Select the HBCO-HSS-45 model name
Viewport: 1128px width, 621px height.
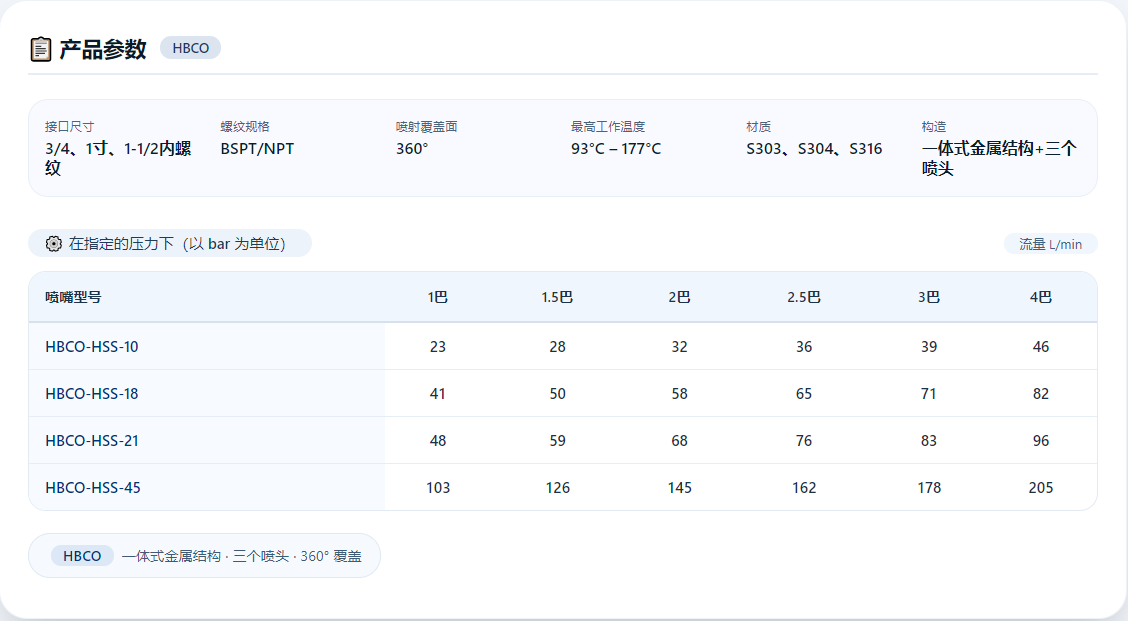point(93,488)
